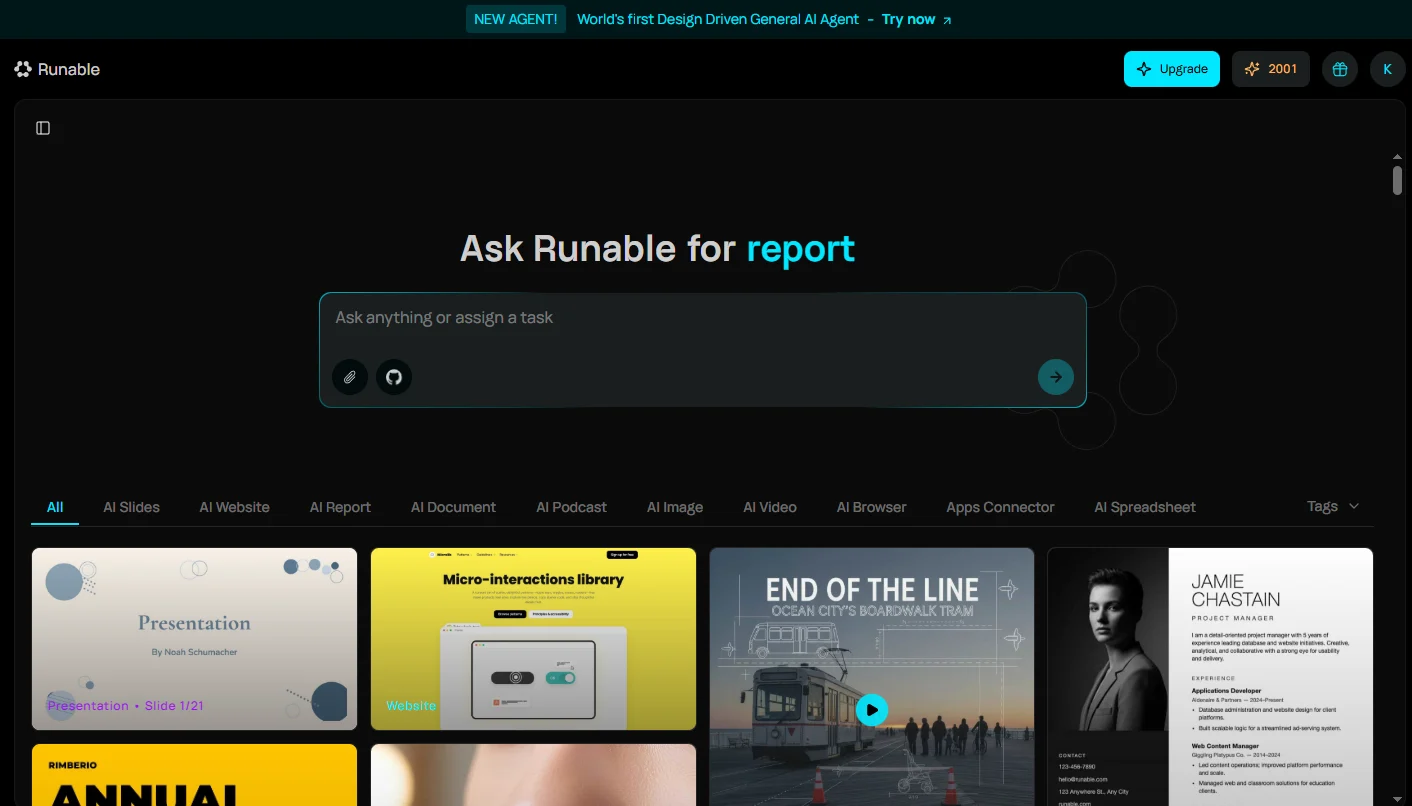Click the Try now banner link

(916, 19)
